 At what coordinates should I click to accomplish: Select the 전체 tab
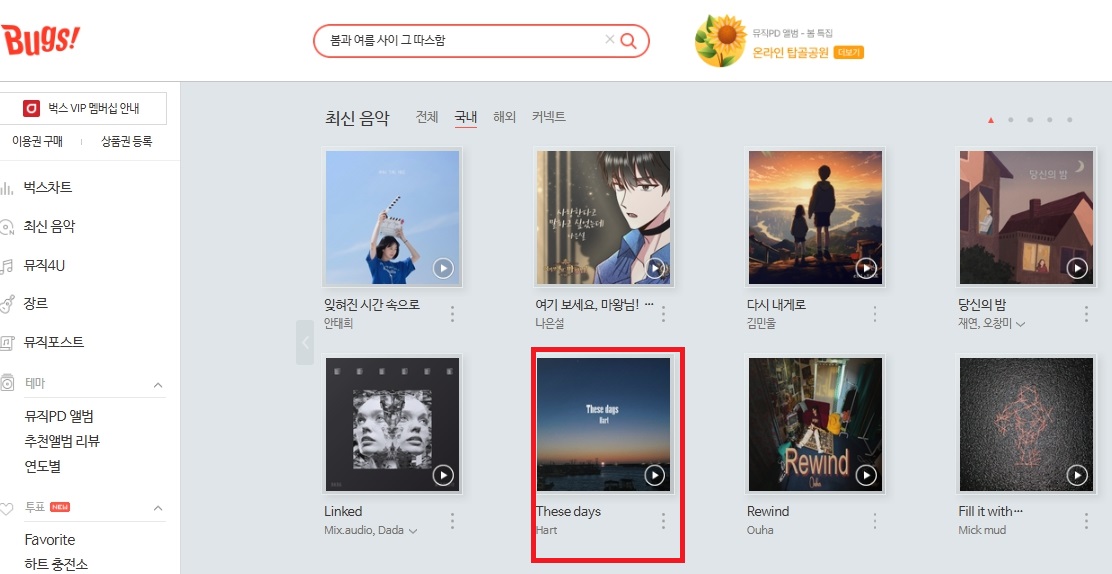pyautogui.click(x=427, y=117)
